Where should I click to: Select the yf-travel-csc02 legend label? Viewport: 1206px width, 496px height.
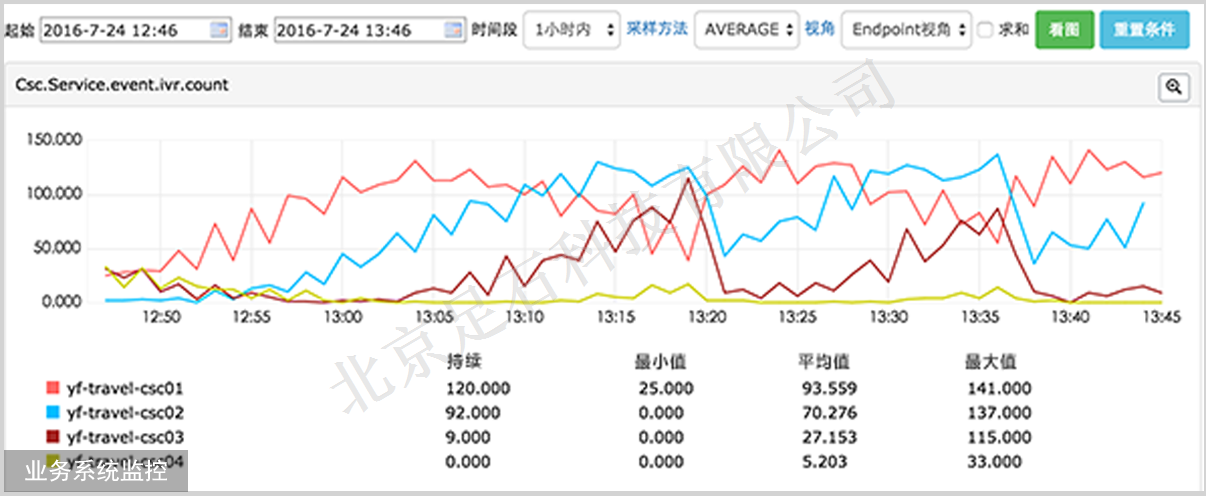124,412
